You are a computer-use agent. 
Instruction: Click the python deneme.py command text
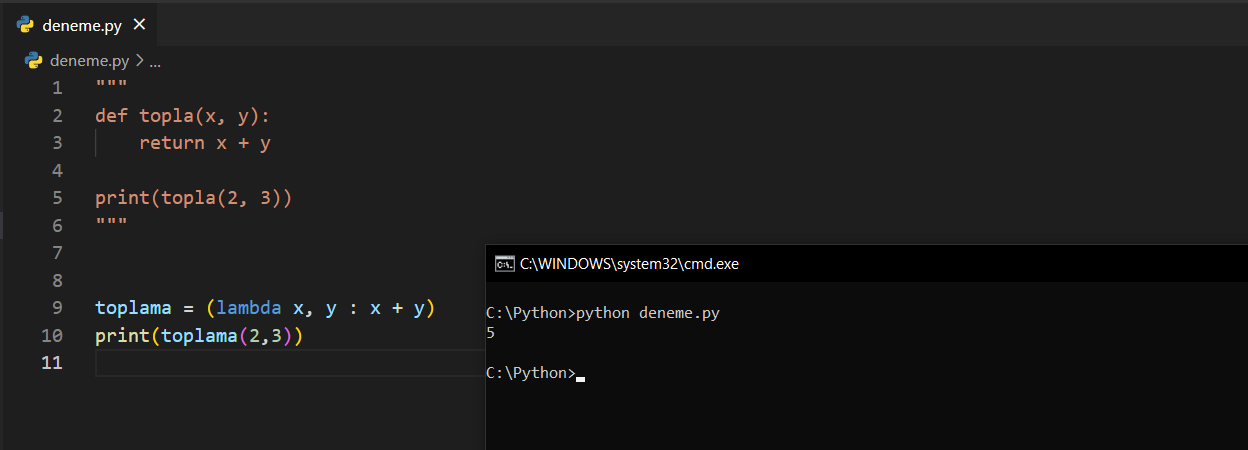pos(648,313)
